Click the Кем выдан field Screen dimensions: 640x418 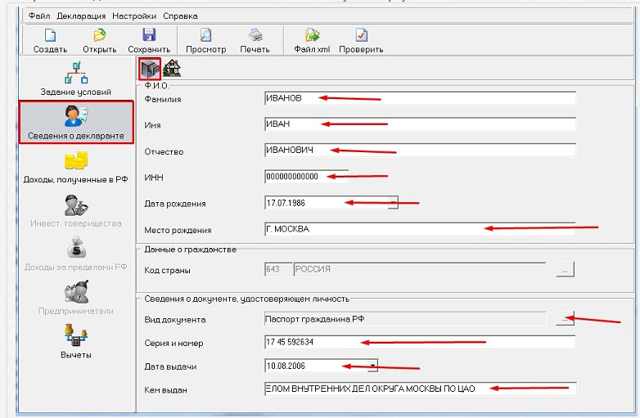click(420, 389)
